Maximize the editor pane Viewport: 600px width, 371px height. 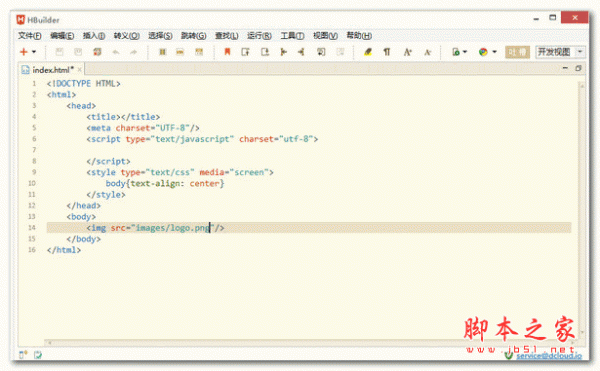(x=578, y=68)
